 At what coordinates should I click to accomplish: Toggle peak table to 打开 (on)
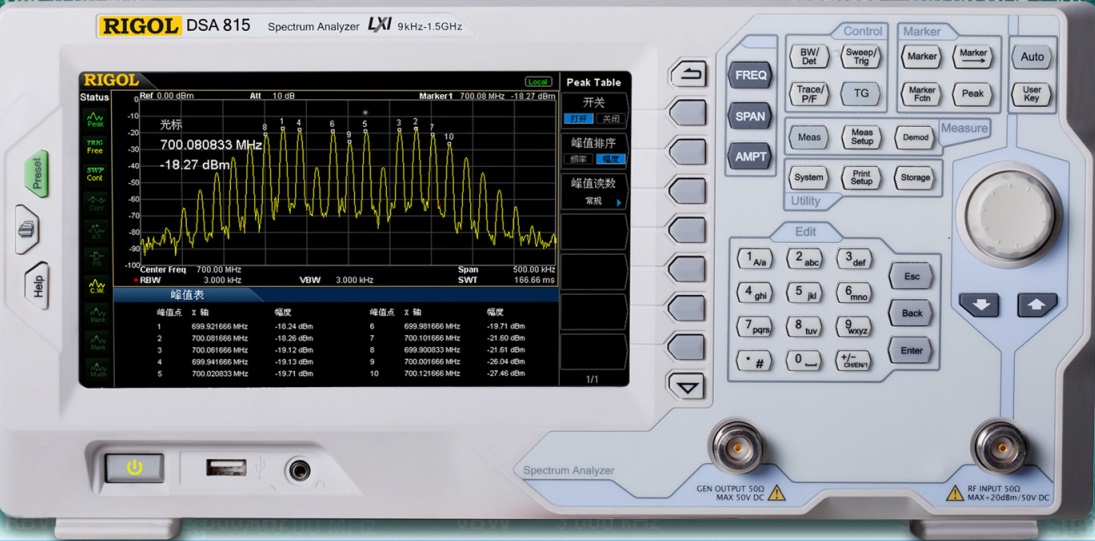coord(578,119)
